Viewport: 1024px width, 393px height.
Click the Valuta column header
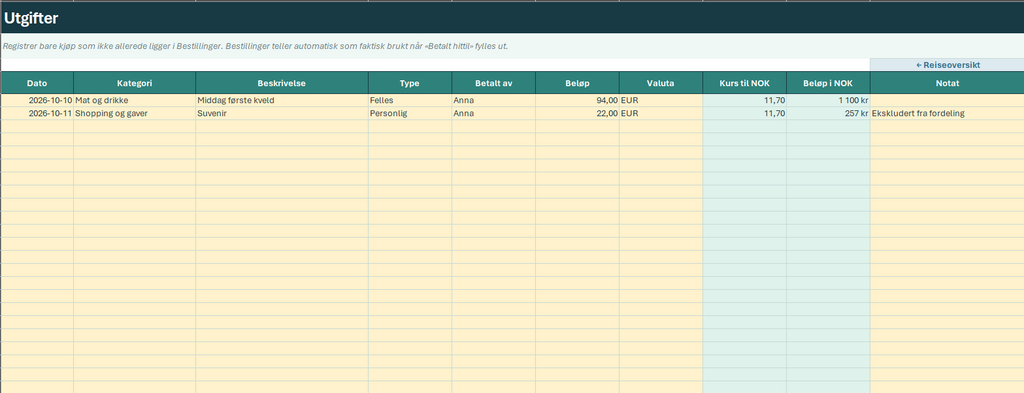point(661,83)
